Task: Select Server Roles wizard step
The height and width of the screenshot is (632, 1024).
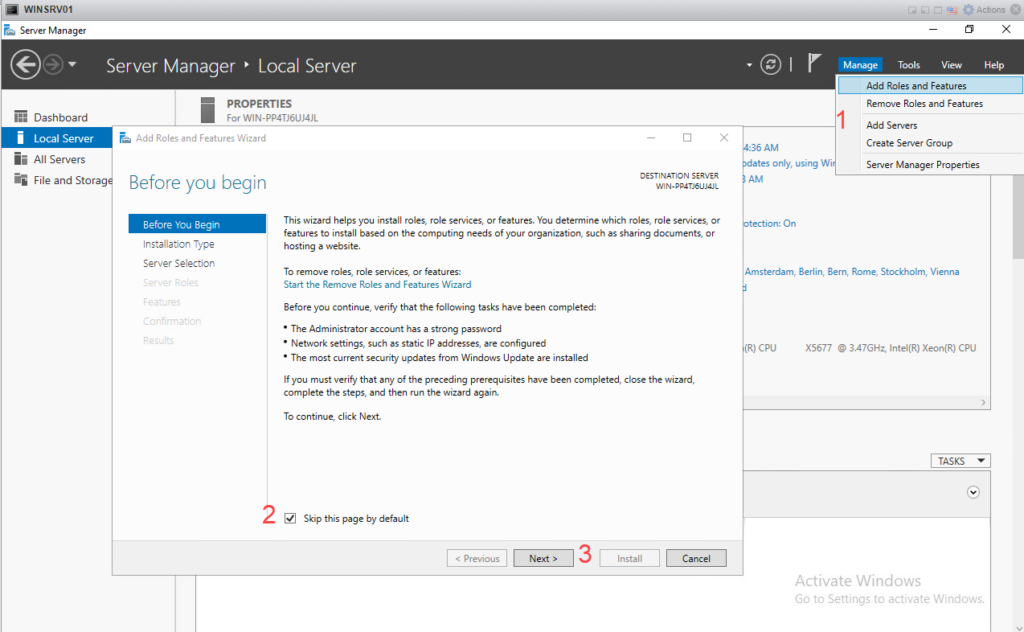Action: (x=170, y=283)
